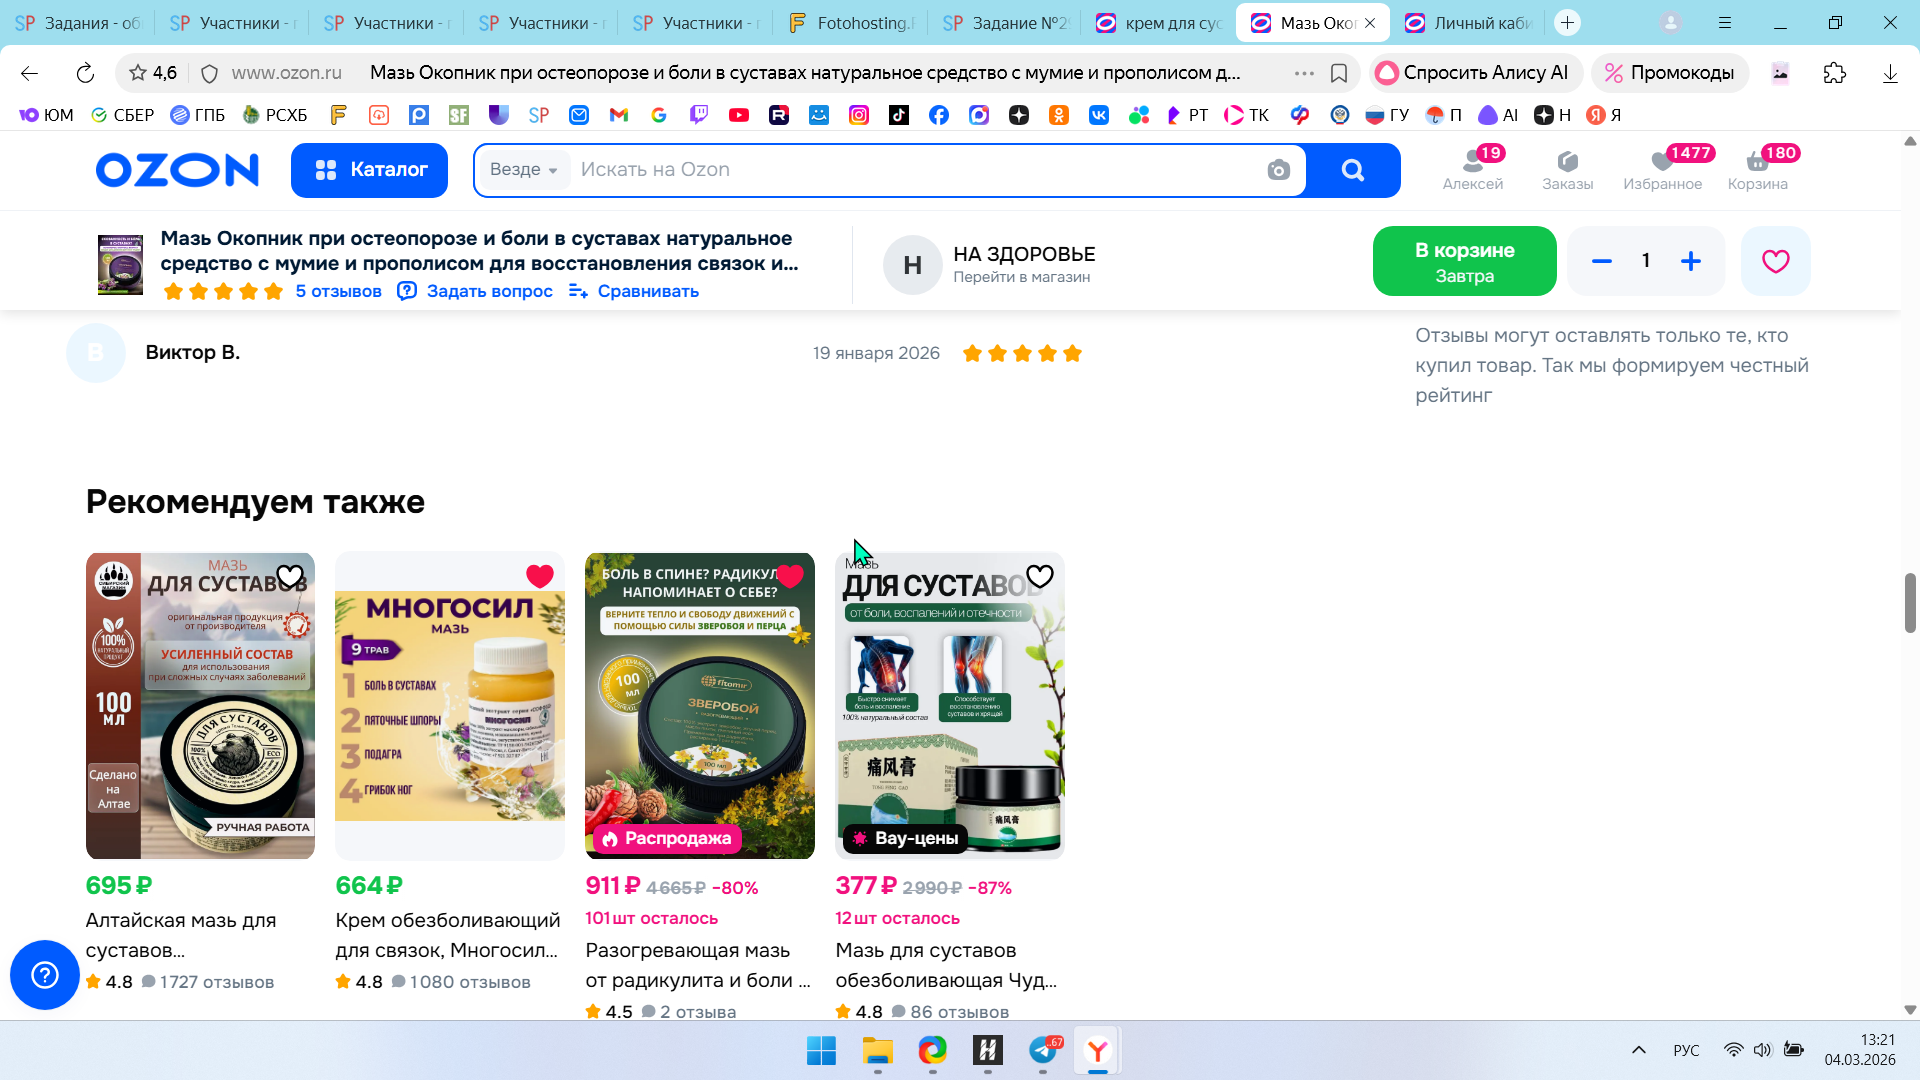Show hidden system tray icons chevron
Viewport: 1920px width, 1080px height.
point(1638,1050)
